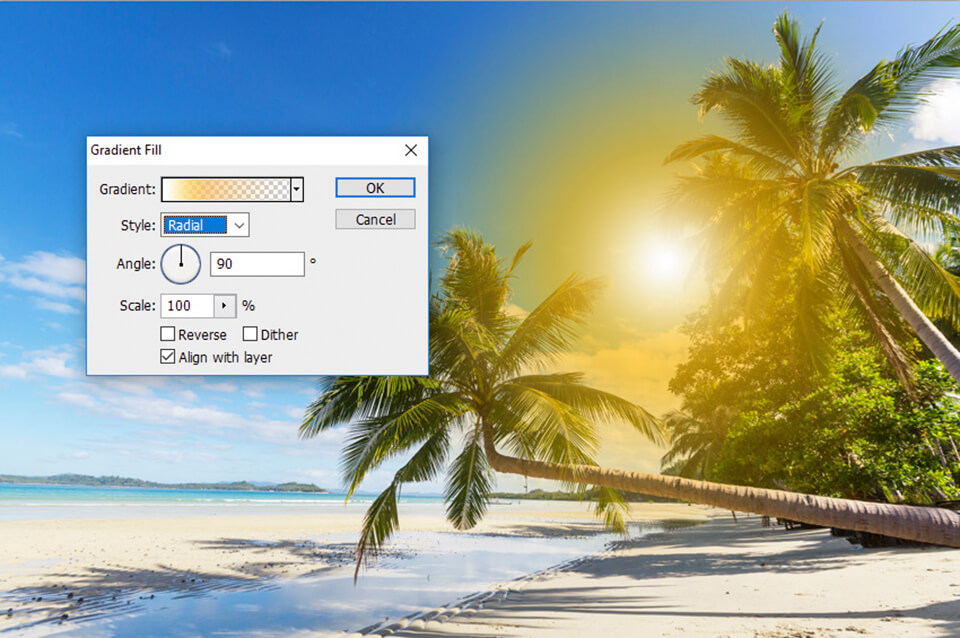Uncheck the Align with layer option
Viewport: 960px width, 638px height.
tap(168, 357)
